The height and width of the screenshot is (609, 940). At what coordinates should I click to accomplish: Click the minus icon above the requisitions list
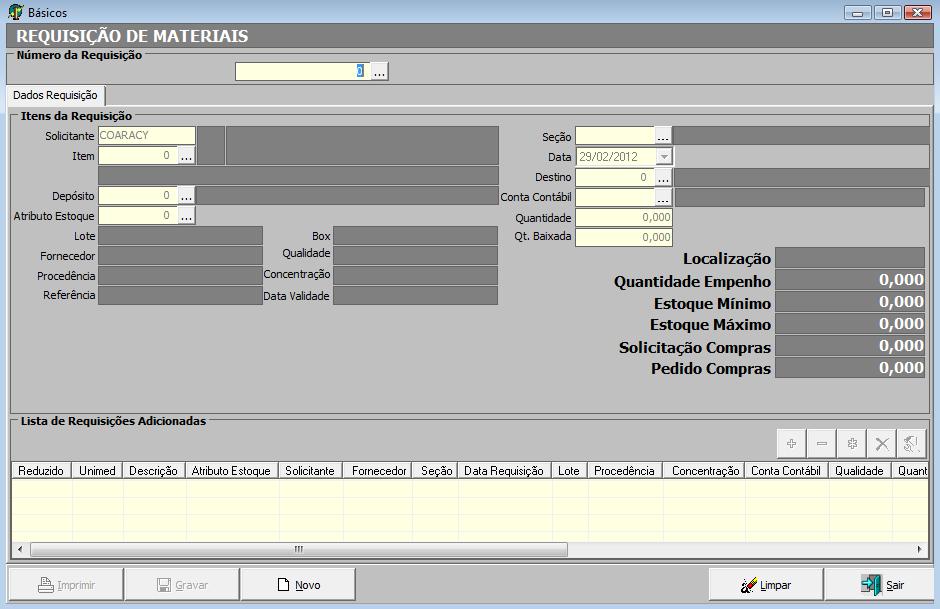[x=822, y=444]
